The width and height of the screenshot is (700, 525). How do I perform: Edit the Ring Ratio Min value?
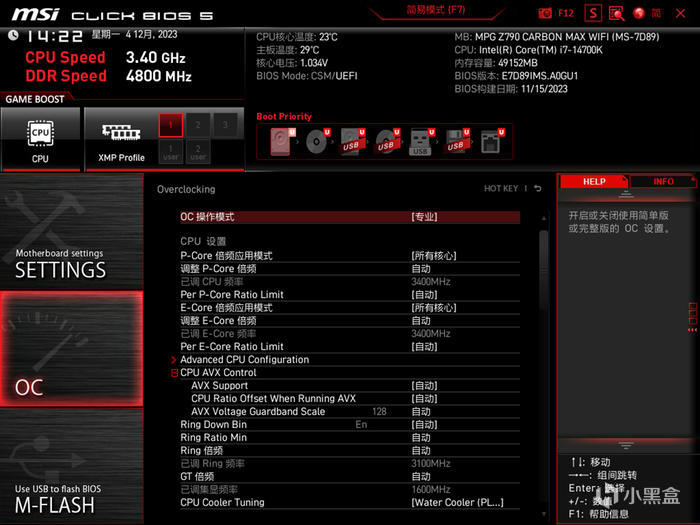pos(350,438)
